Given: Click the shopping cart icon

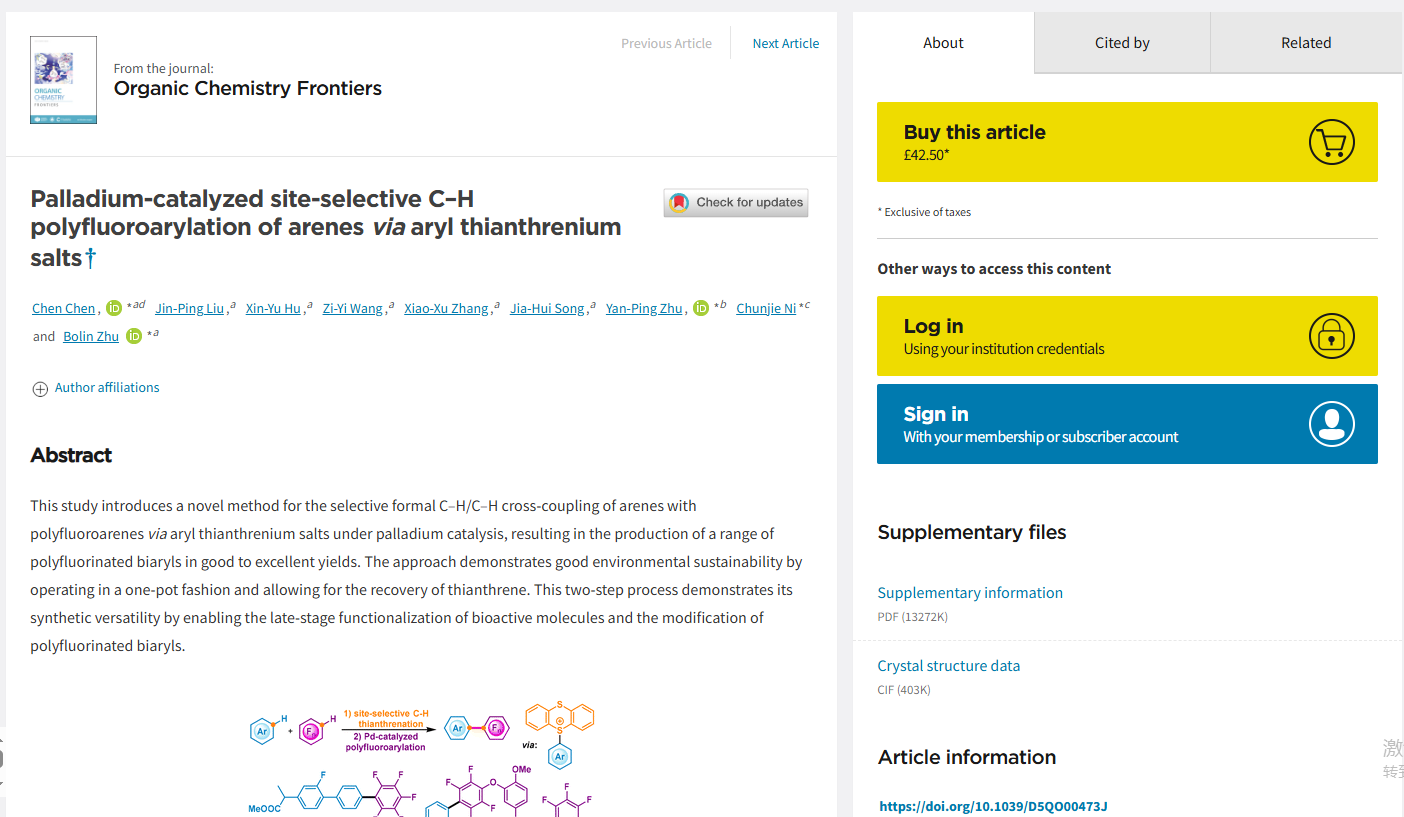Looking at the screenshot, I should tap(1331, 142).
